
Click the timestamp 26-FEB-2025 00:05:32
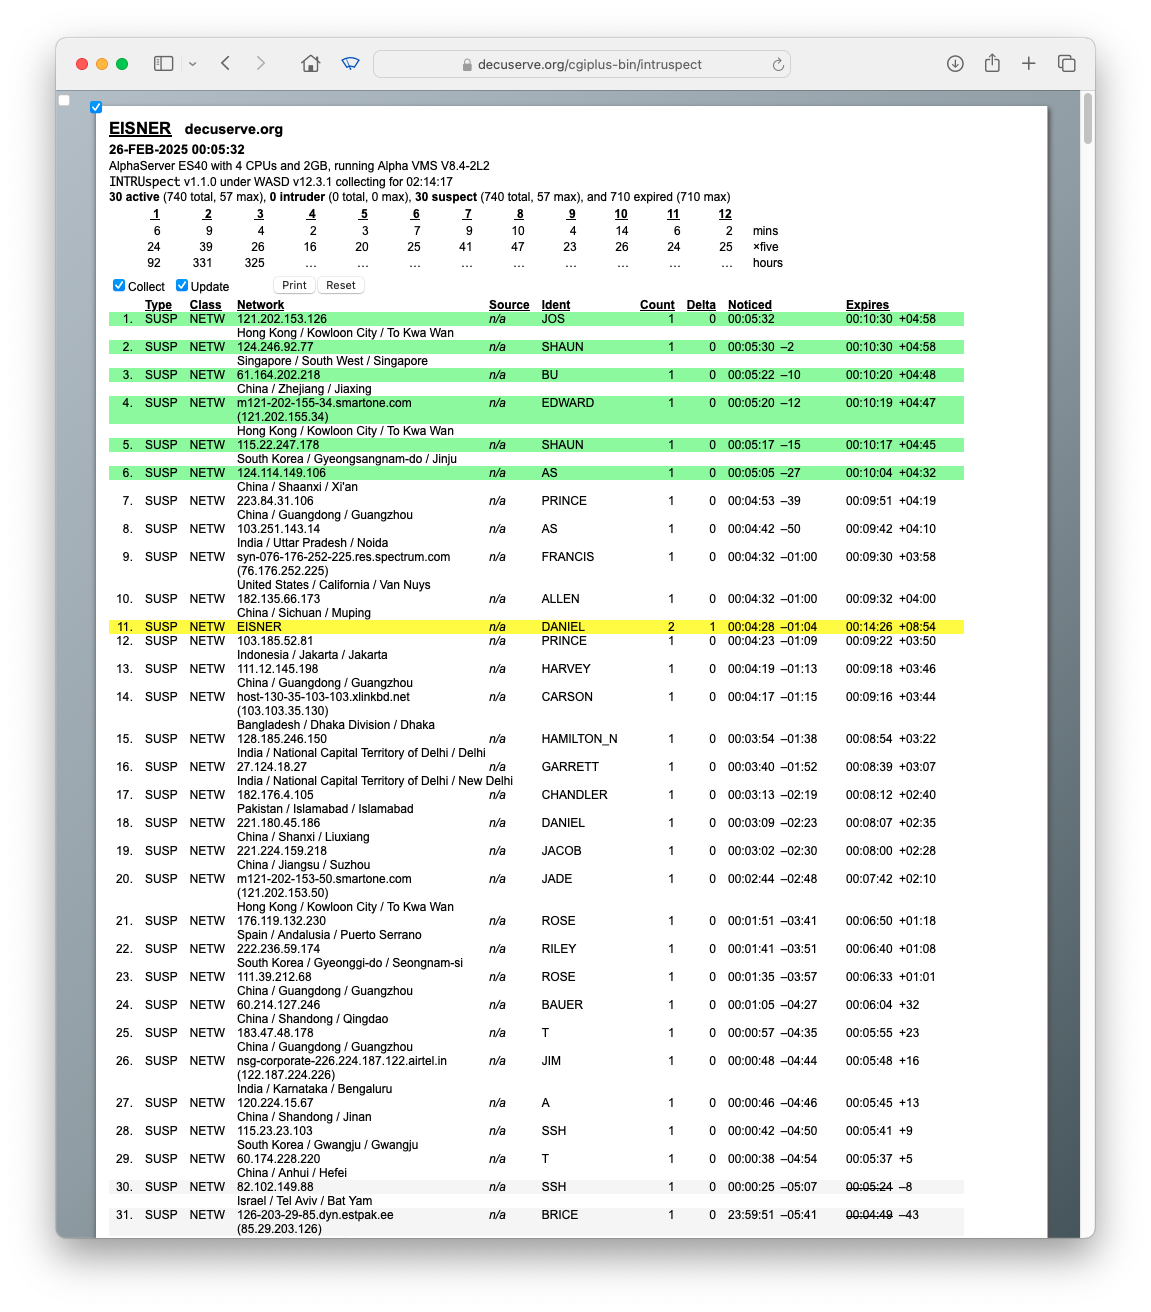tap(177, 150)
